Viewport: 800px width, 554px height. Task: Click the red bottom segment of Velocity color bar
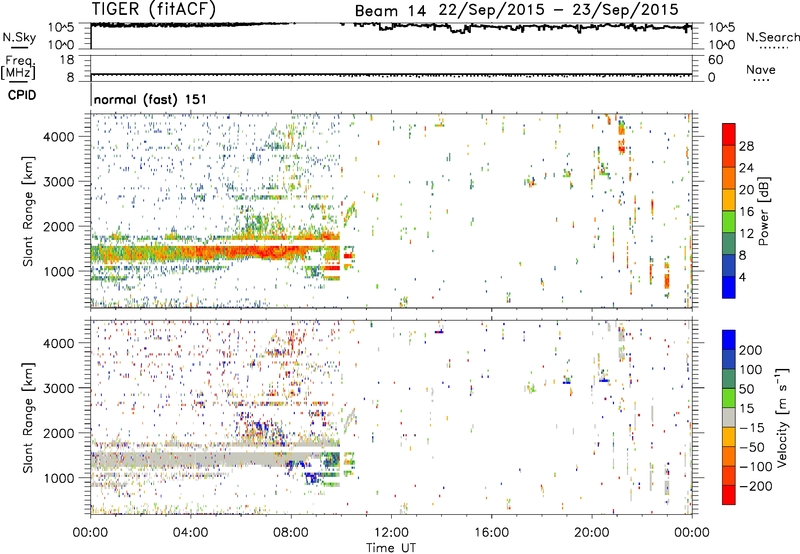point(729,495)
